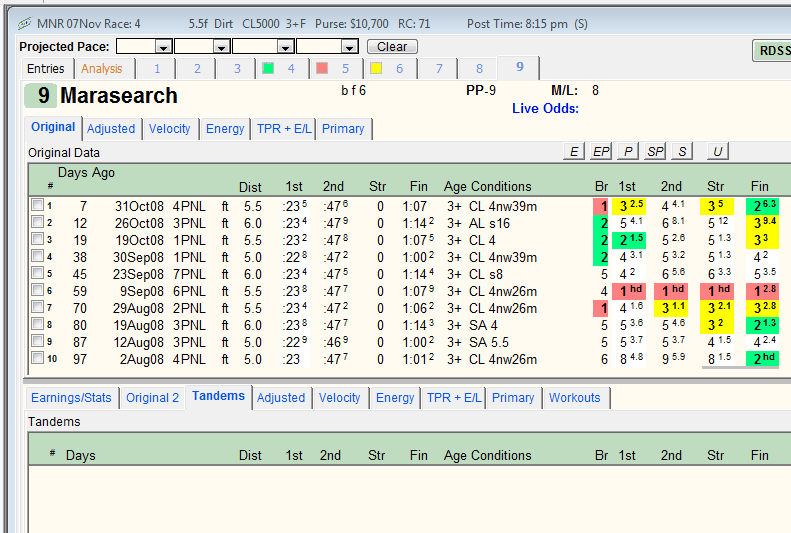Open the Tandems tab
Image resolution: width=791 pixels, height=533 pixels.
click(218, 396)
